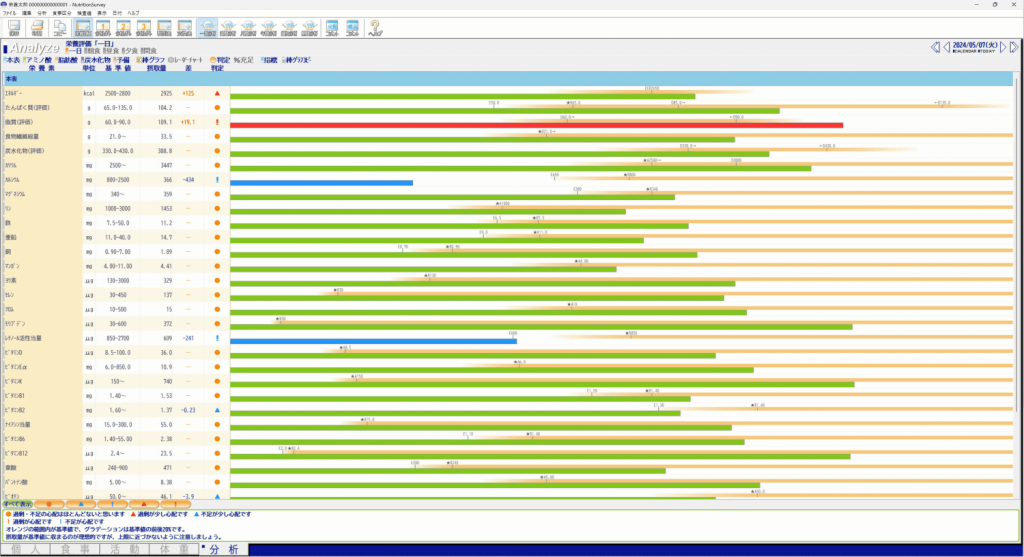Open the 編集 menu
1024x557 pixels.
pos(27,13)
